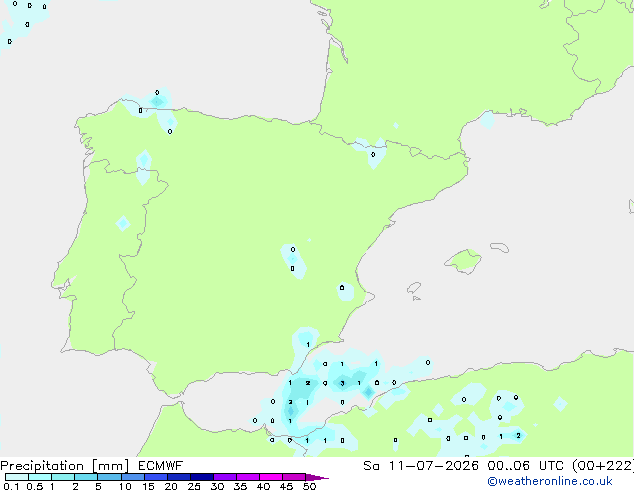
Task: Click the Ibiza island outline
Action: click(414, 288)
